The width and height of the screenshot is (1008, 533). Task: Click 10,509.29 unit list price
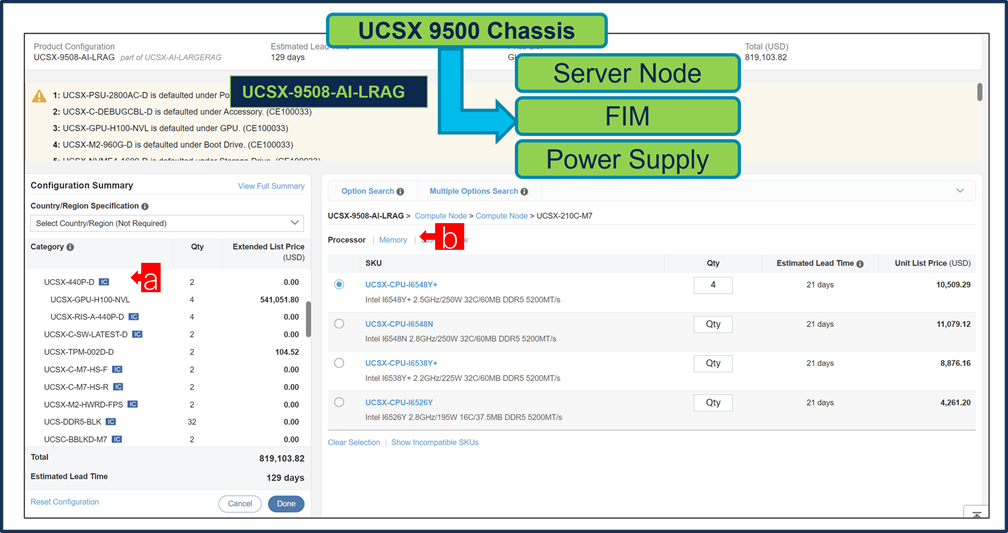coord(953,285)
